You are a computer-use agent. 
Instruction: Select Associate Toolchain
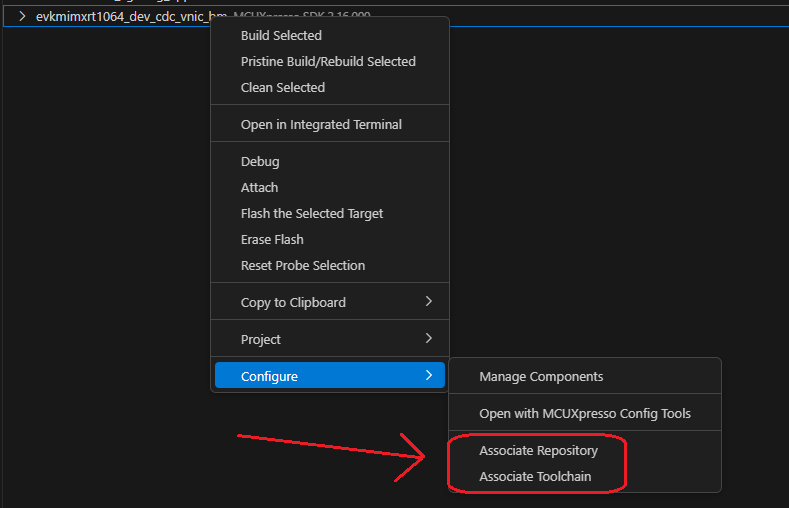[x=535, y=477]
